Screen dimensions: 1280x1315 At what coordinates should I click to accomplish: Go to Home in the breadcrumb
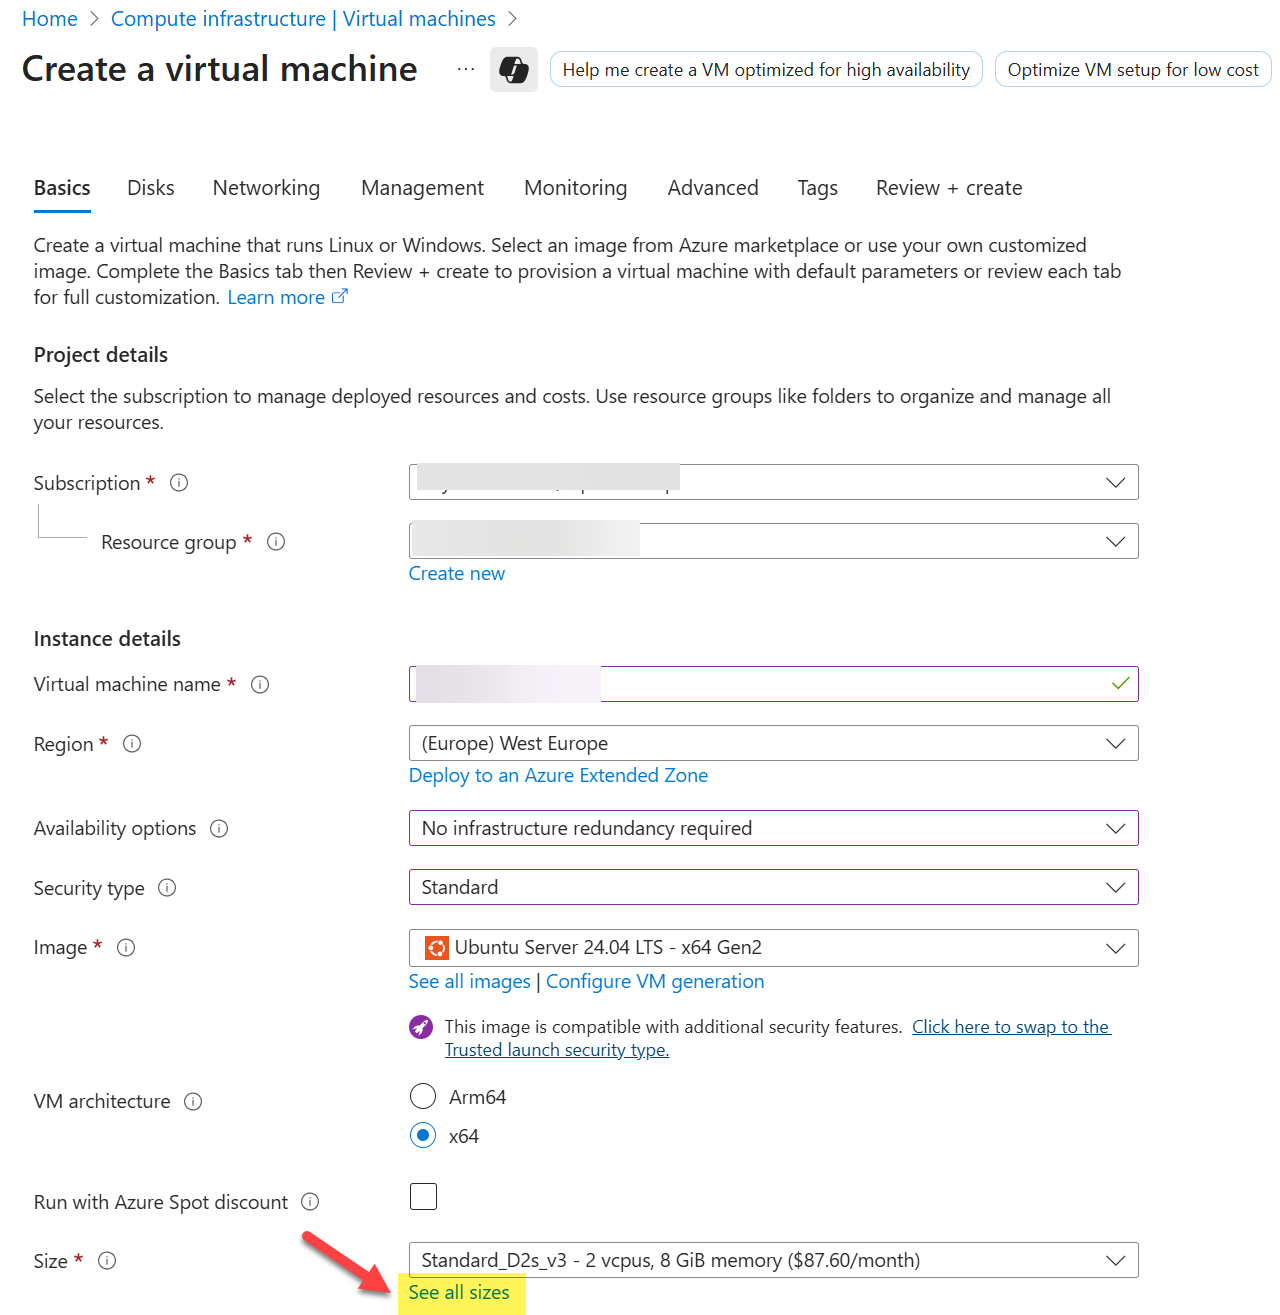(x=50, y=19)
